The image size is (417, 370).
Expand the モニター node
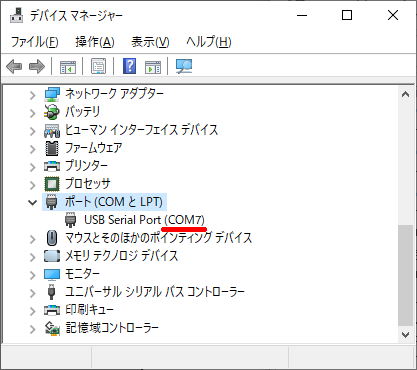click(x=33, y=275)
